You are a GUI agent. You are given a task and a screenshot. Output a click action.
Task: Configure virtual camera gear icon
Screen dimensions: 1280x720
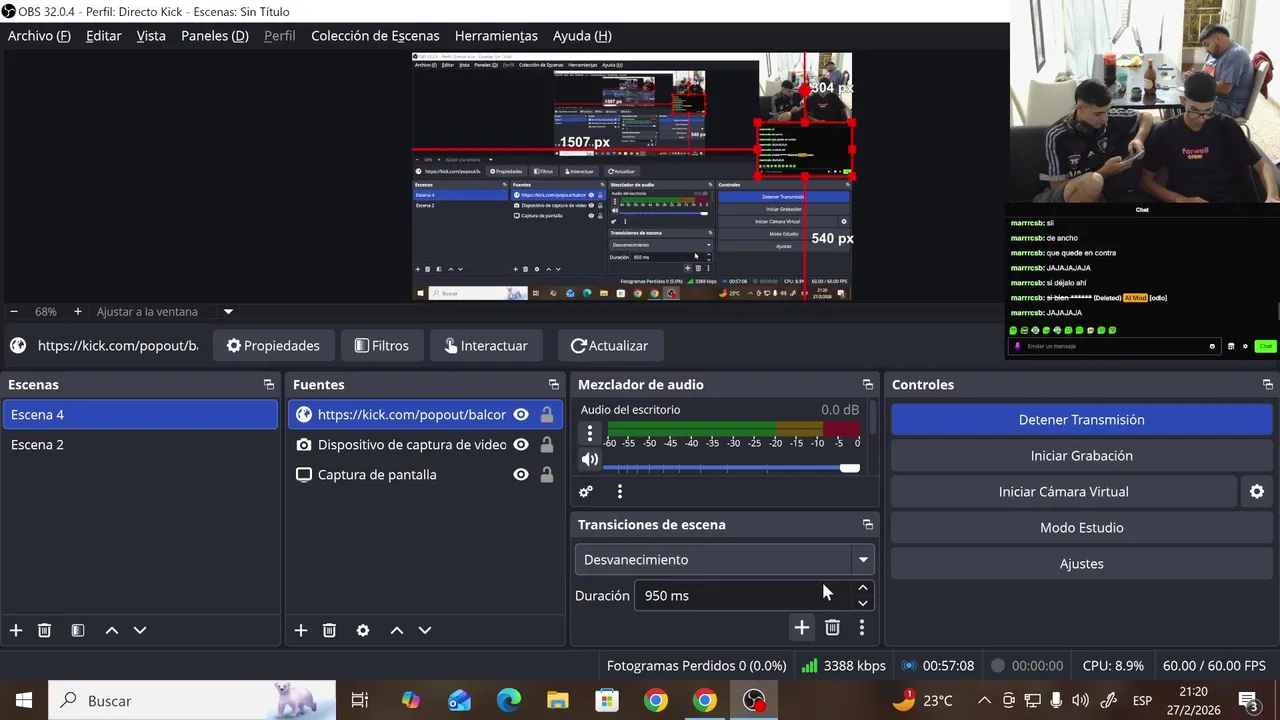[x=1257, y=491]
